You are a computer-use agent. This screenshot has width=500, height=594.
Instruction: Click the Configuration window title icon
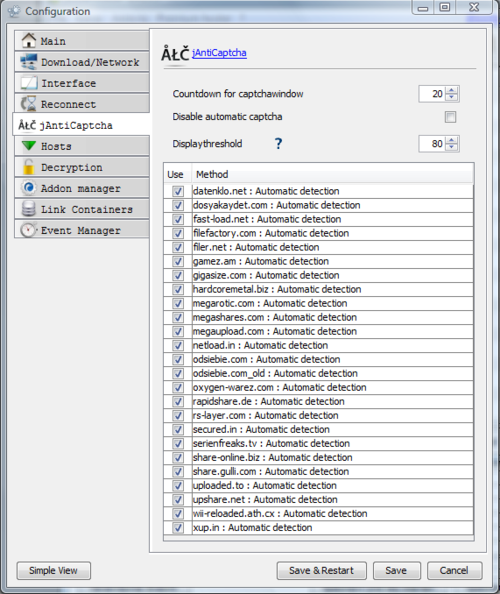tap(14, 11)
